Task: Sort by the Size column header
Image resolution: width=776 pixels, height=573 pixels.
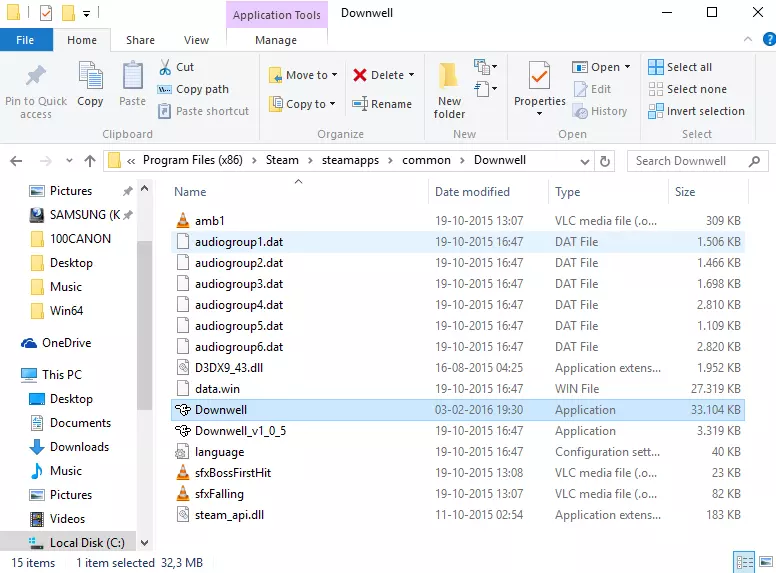Action: [x=709, y=192]
